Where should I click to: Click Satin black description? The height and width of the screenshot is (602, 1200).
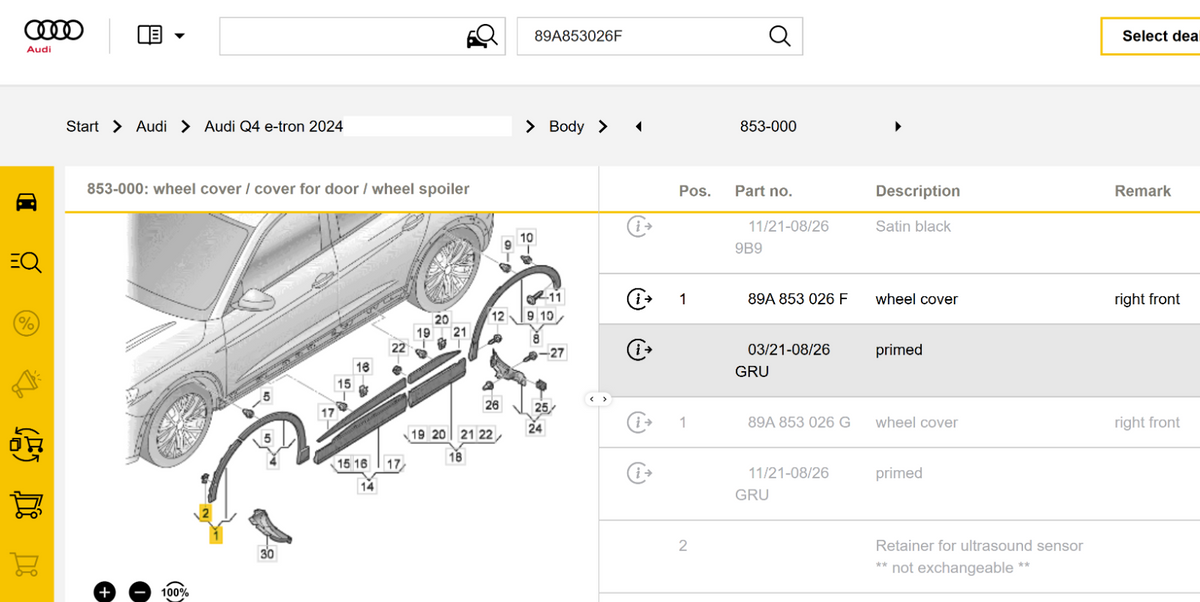pyautogui.click(x=913, y=226)
